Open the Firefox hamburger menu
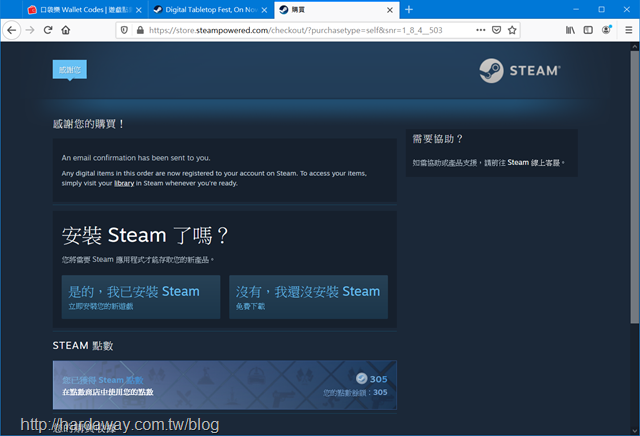Image resolution: width=640 pixels, height=436 pixels. [629, 30]
